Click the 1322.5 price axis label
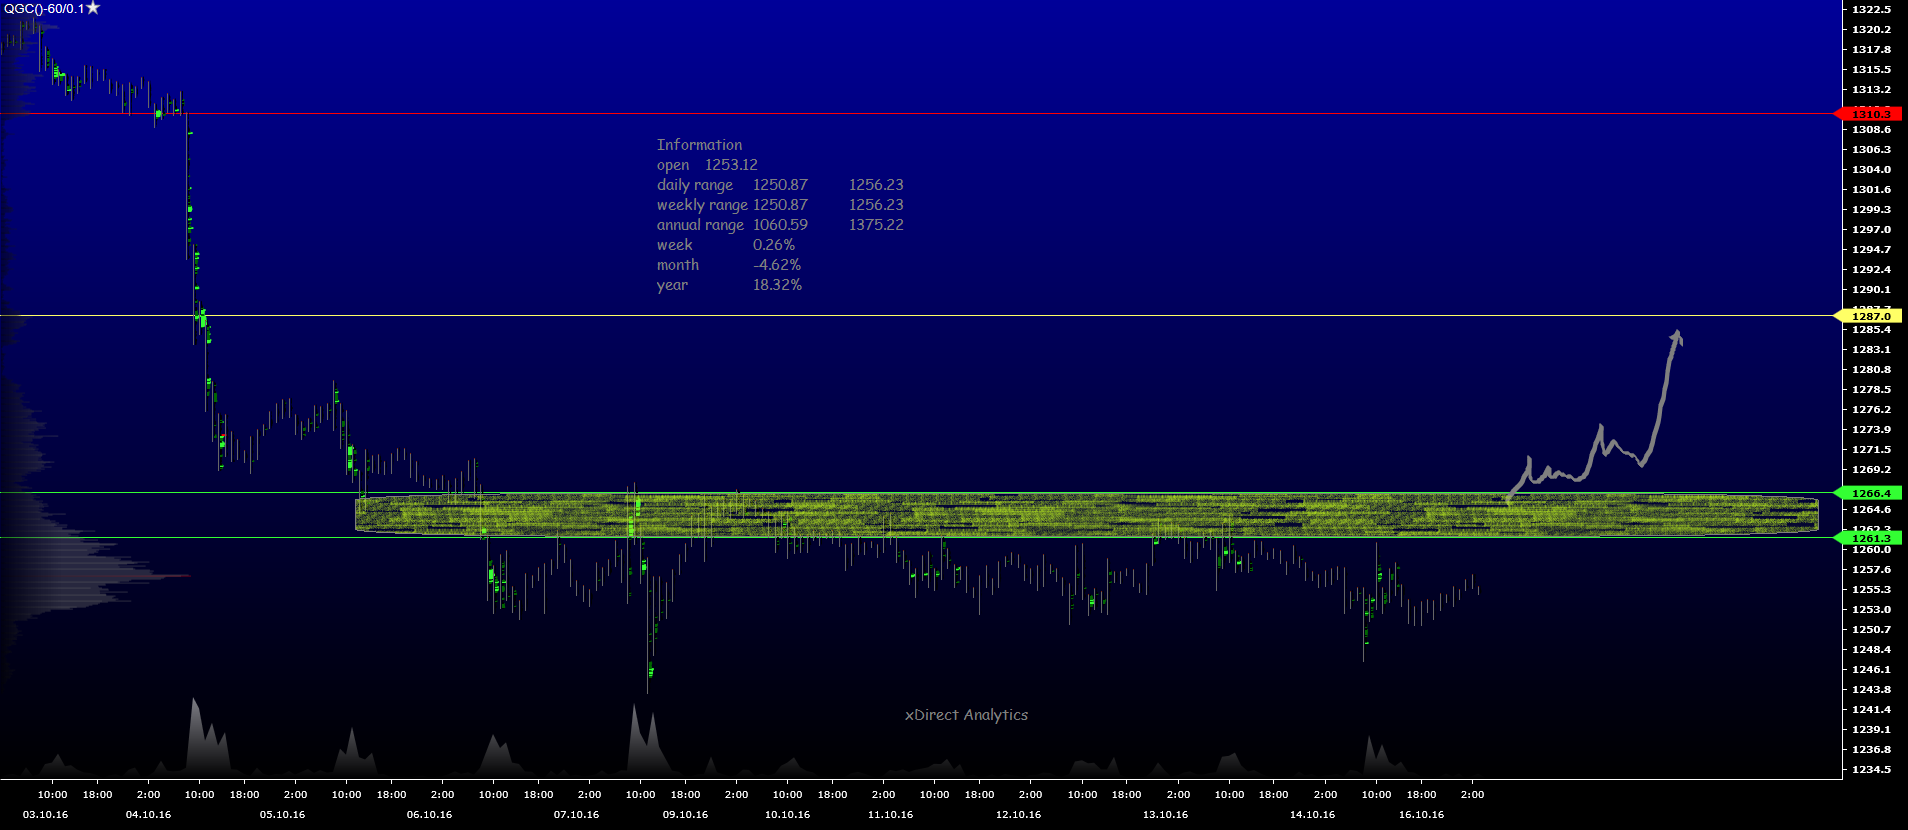Image resolution: width=1908 pixels, height=830 pixels. [x=1871, y=9]
